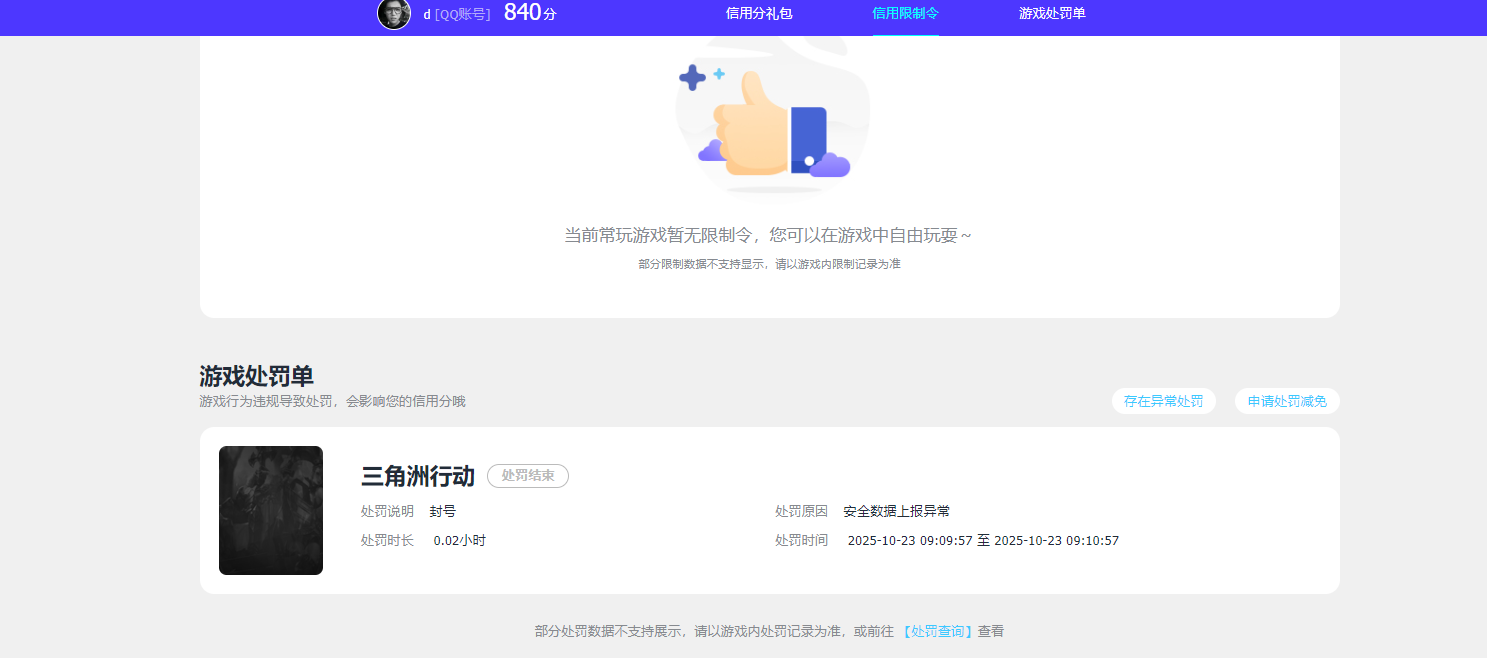Click the user avatar in header
The width and height of the screenshot is (1487, 658).
coord(394,14)
